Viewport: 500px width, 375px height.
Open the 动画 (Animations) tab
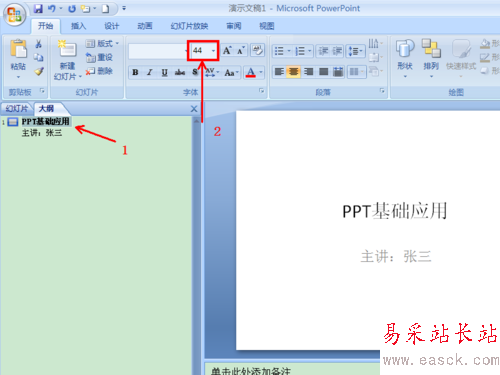(x=145, y=26)
